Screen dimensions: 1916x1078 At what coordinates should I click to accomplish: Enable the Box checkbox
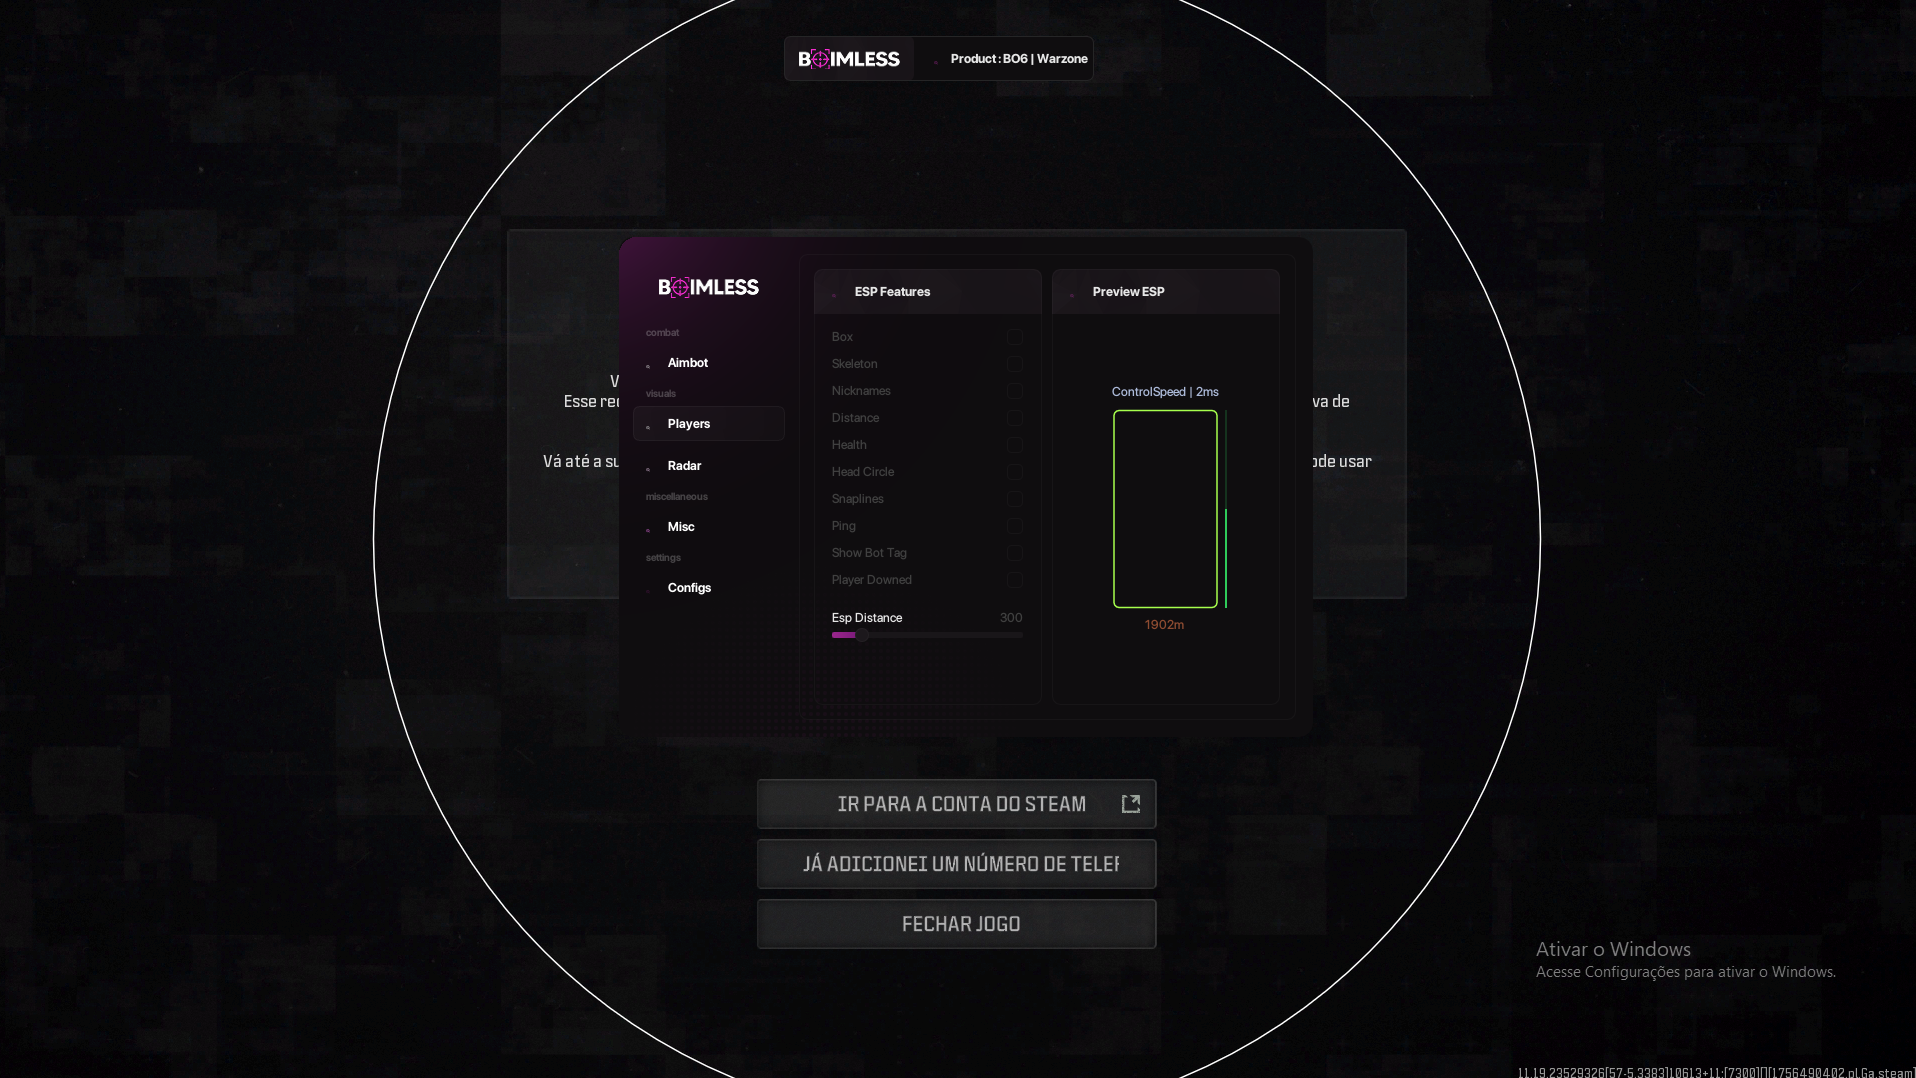1014,337
